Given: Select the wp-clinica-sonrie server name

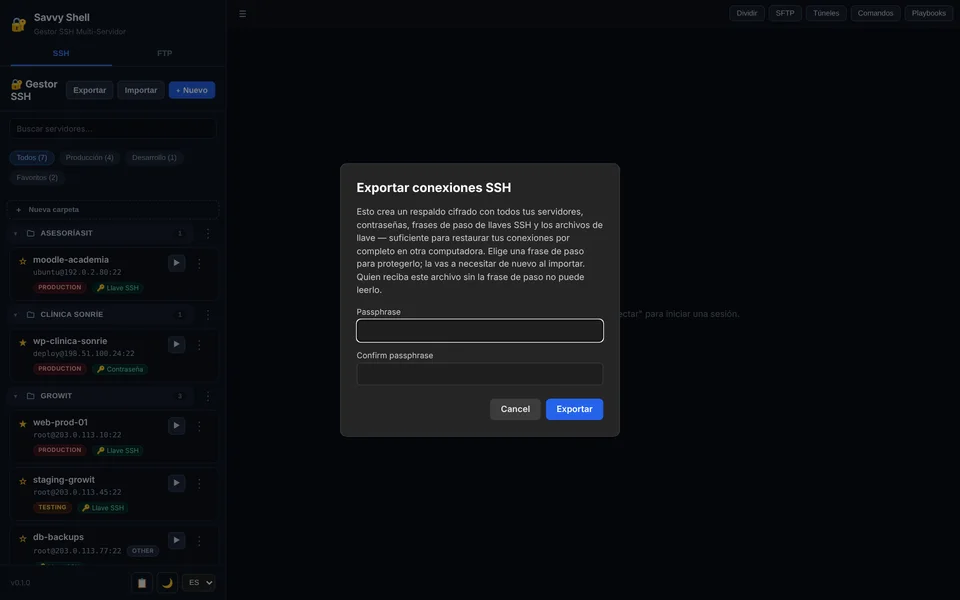Looking at the screenshot, I should coord(70,341).
